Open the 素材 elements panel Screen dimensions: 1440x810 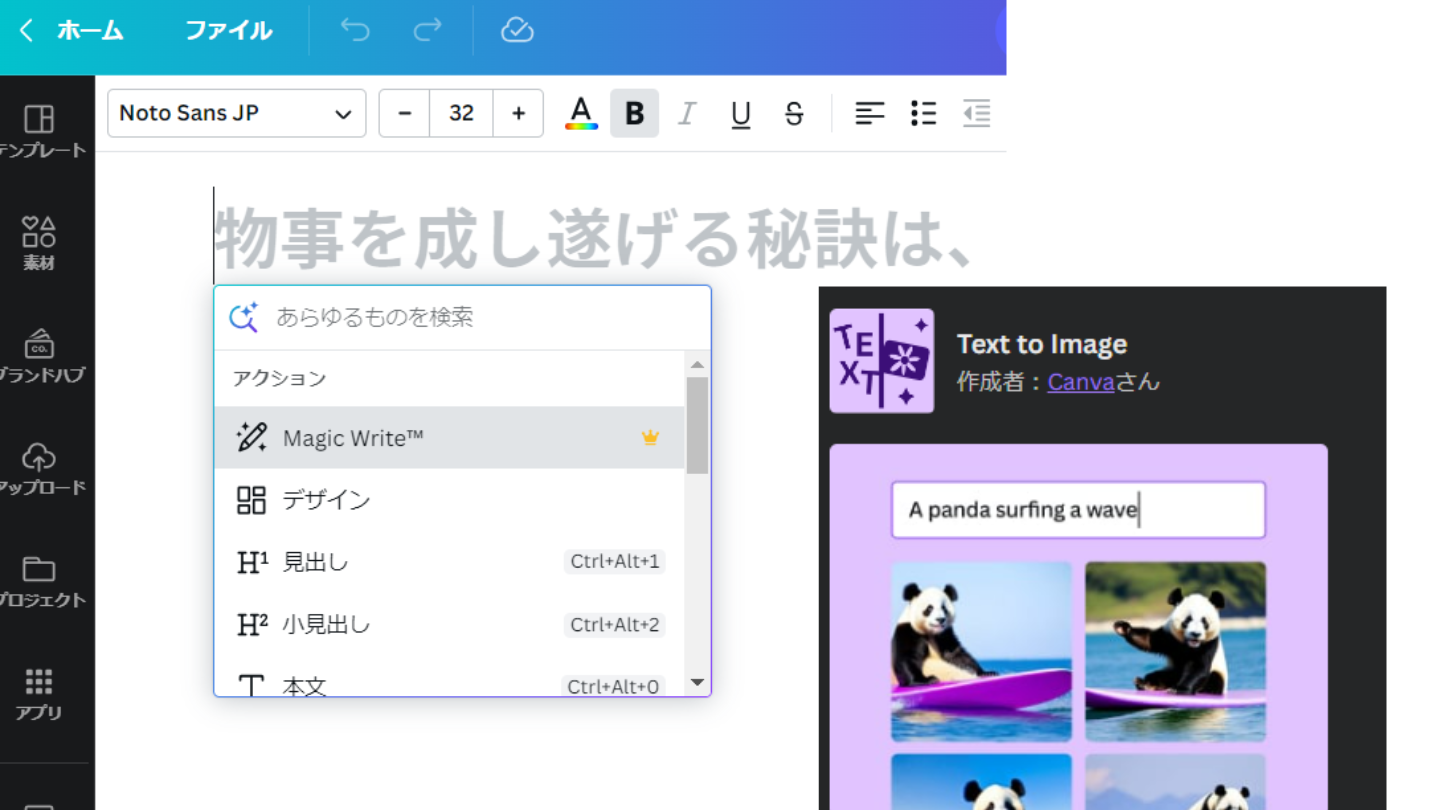(39, 243)
